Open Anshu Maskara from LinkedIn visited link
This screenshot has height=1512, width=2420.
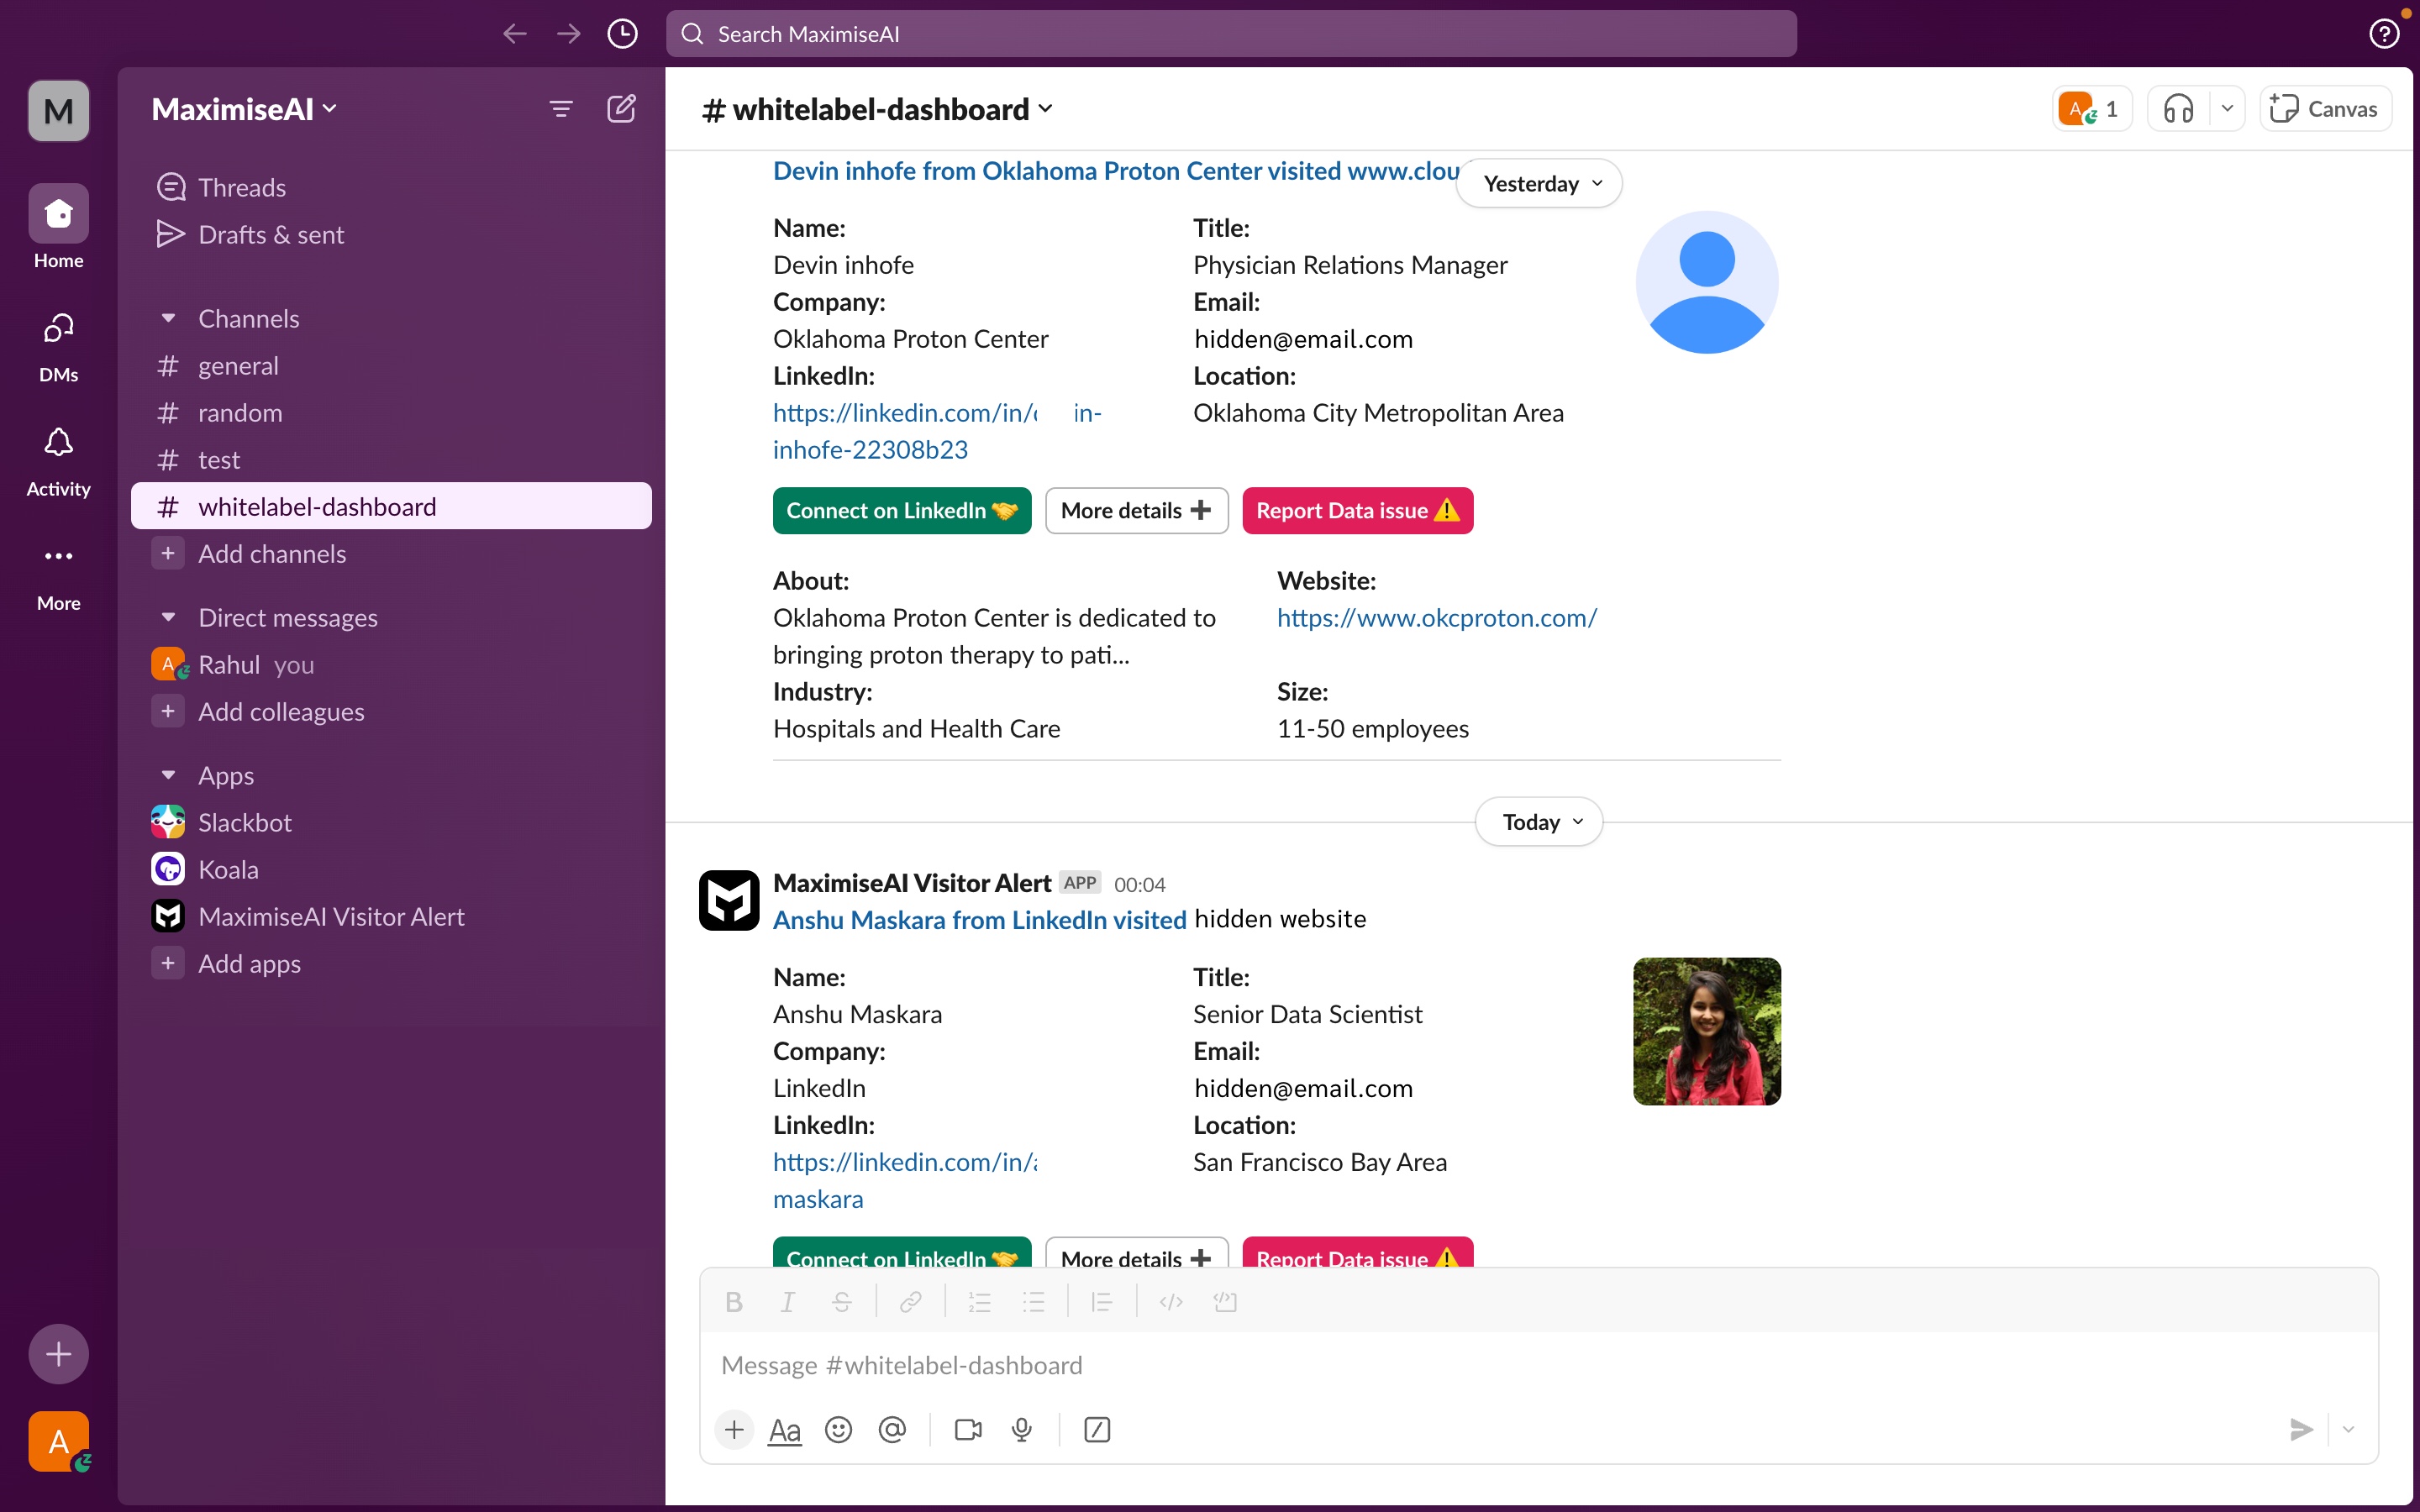979,919
